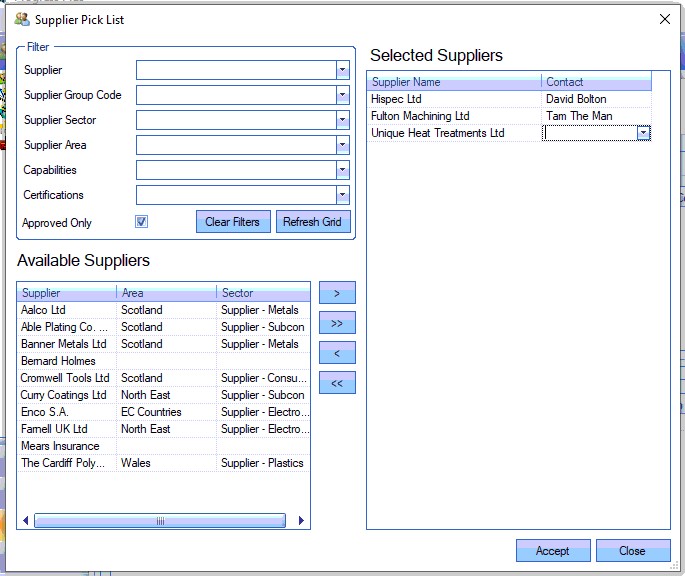Select the Bernard Holmes supplier row
Screen dimensions: 685x576
[x=163, y=361]
